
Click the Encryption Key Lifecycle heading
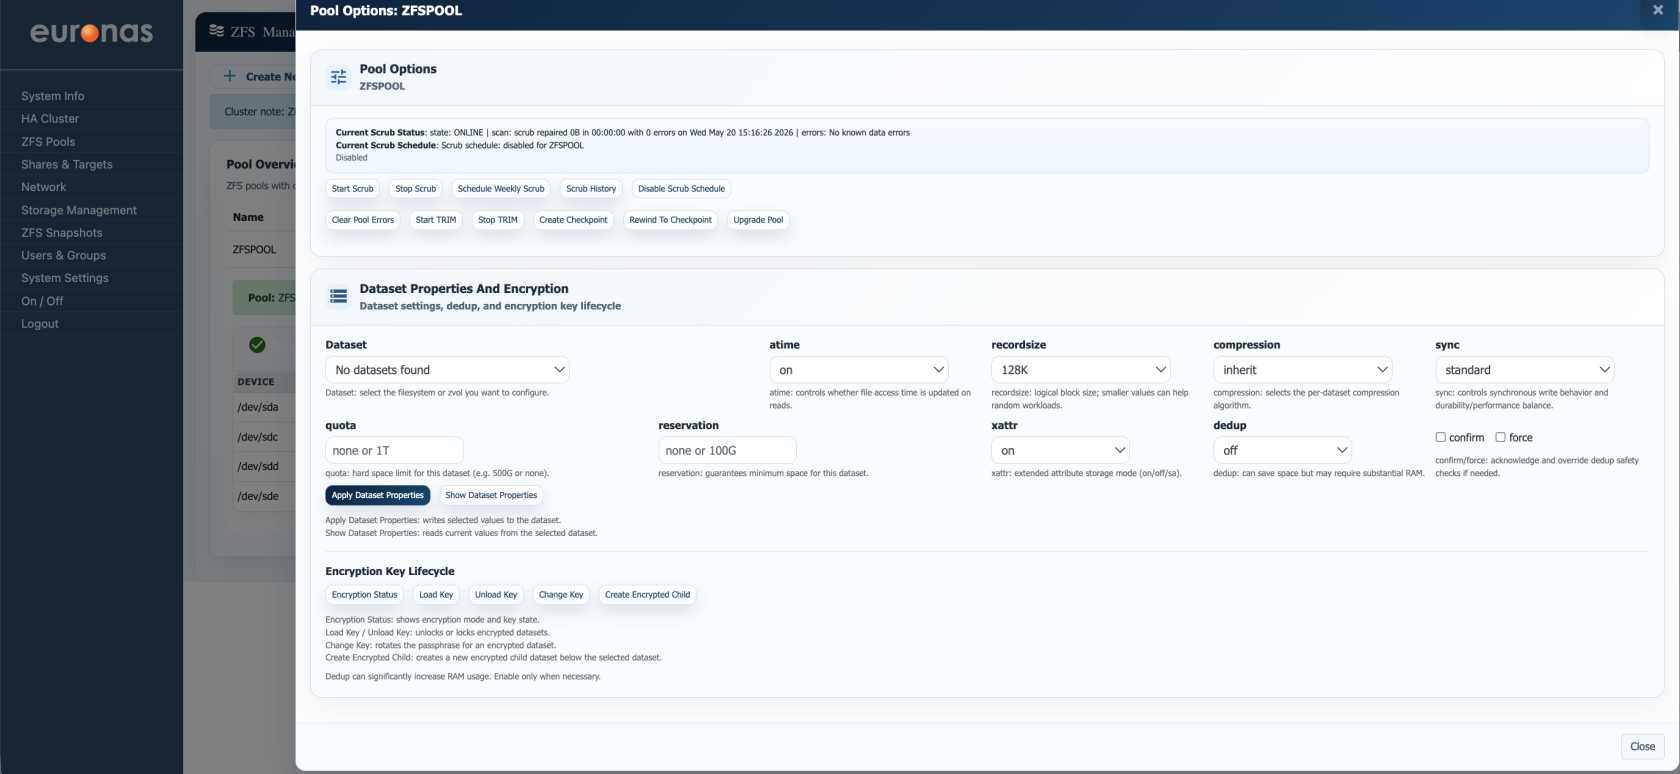tap(390, 571)
